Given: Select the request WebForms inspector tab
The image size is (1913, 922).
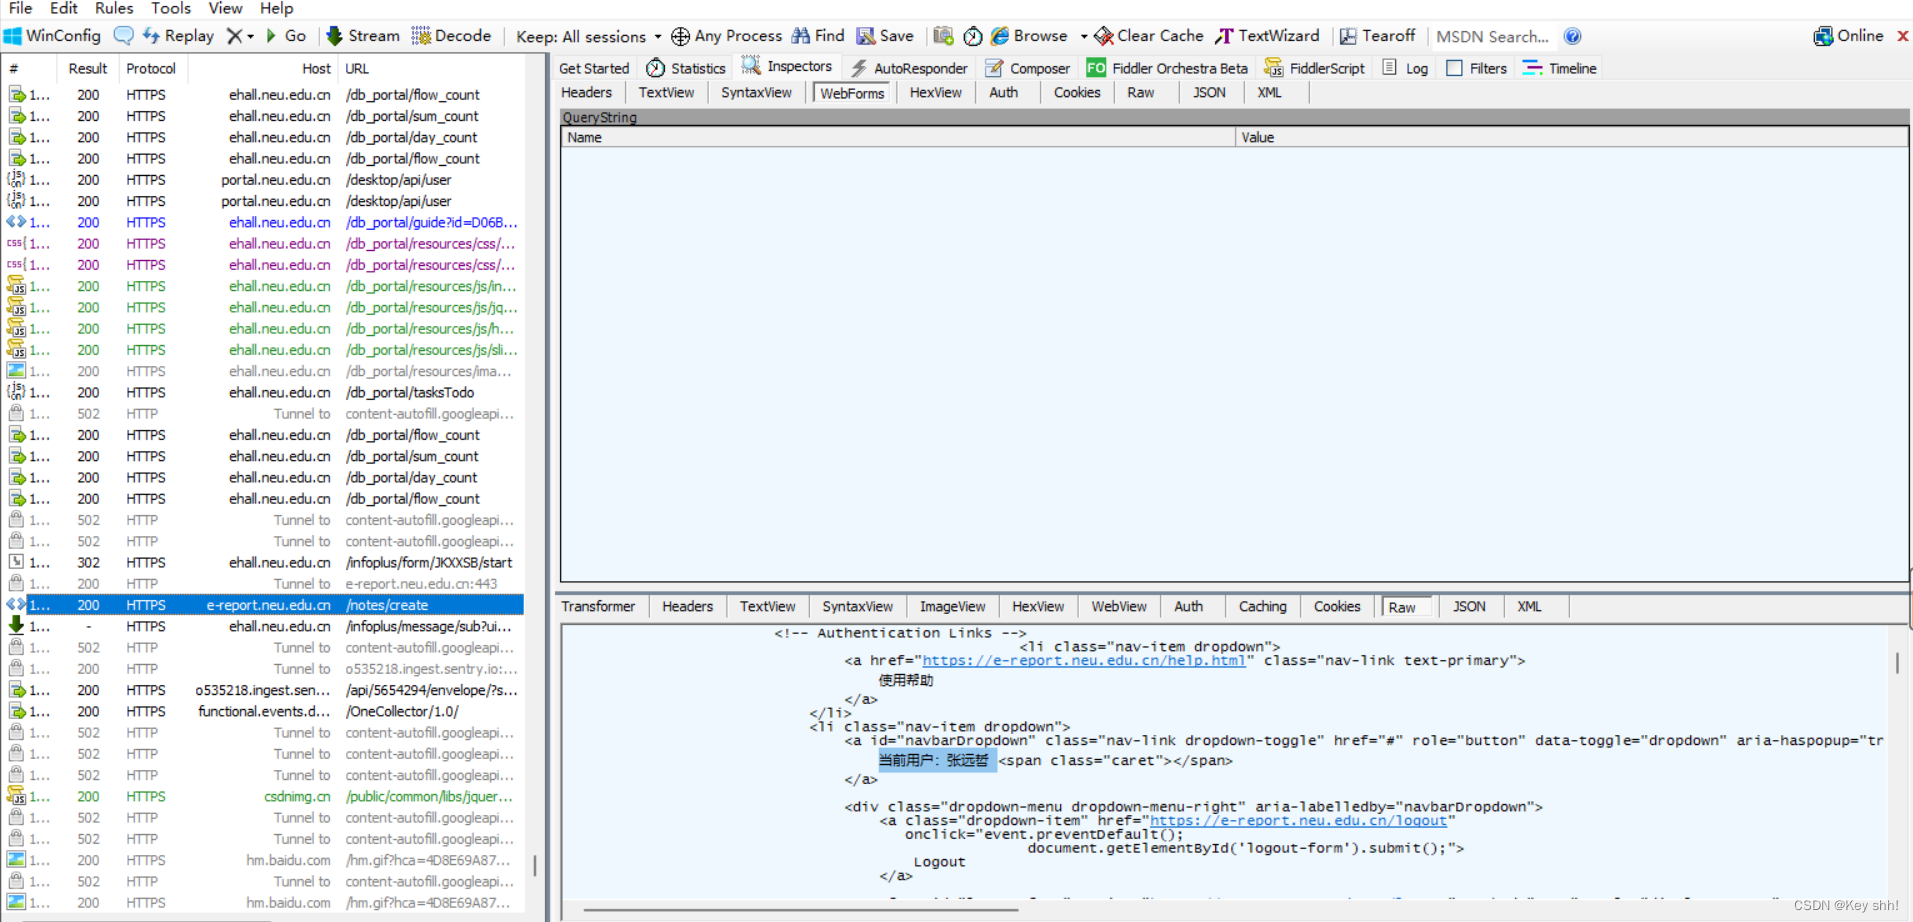Looking at the screenshot, I should [x=852, y=93].
